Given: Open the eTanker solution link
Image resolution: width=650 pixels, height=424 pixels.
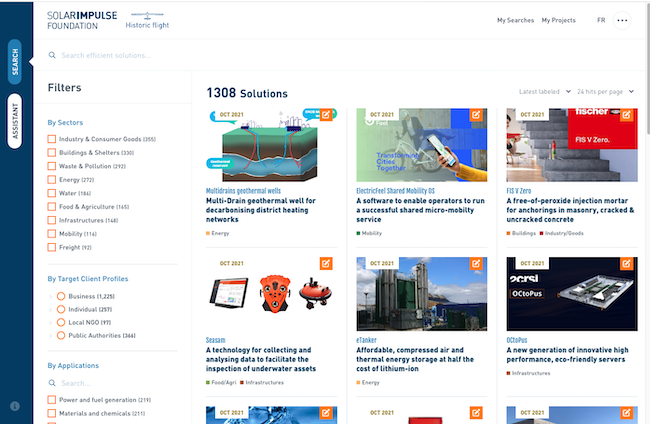Looking at the screenshot, I should click(x=366, y=340).
